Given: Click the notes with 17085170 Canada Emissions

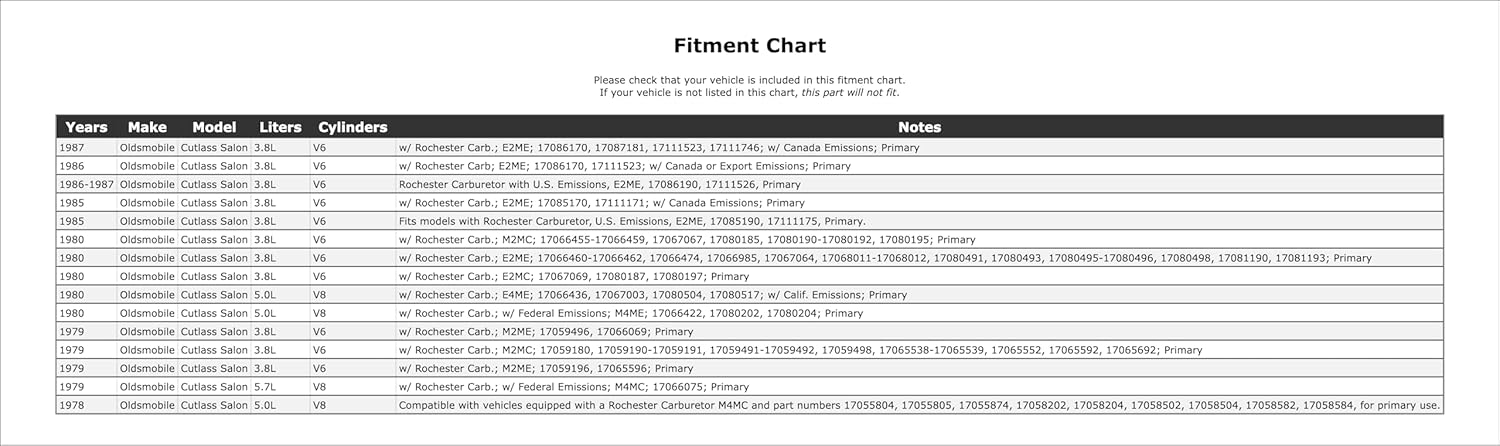Looking at the screenshot, I should coord(601,203).
